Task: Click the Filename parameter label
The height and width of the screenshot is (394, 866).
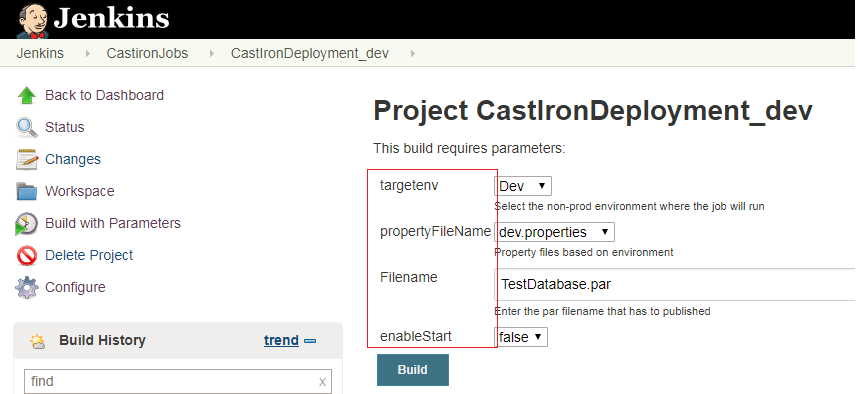Action: 409,277
